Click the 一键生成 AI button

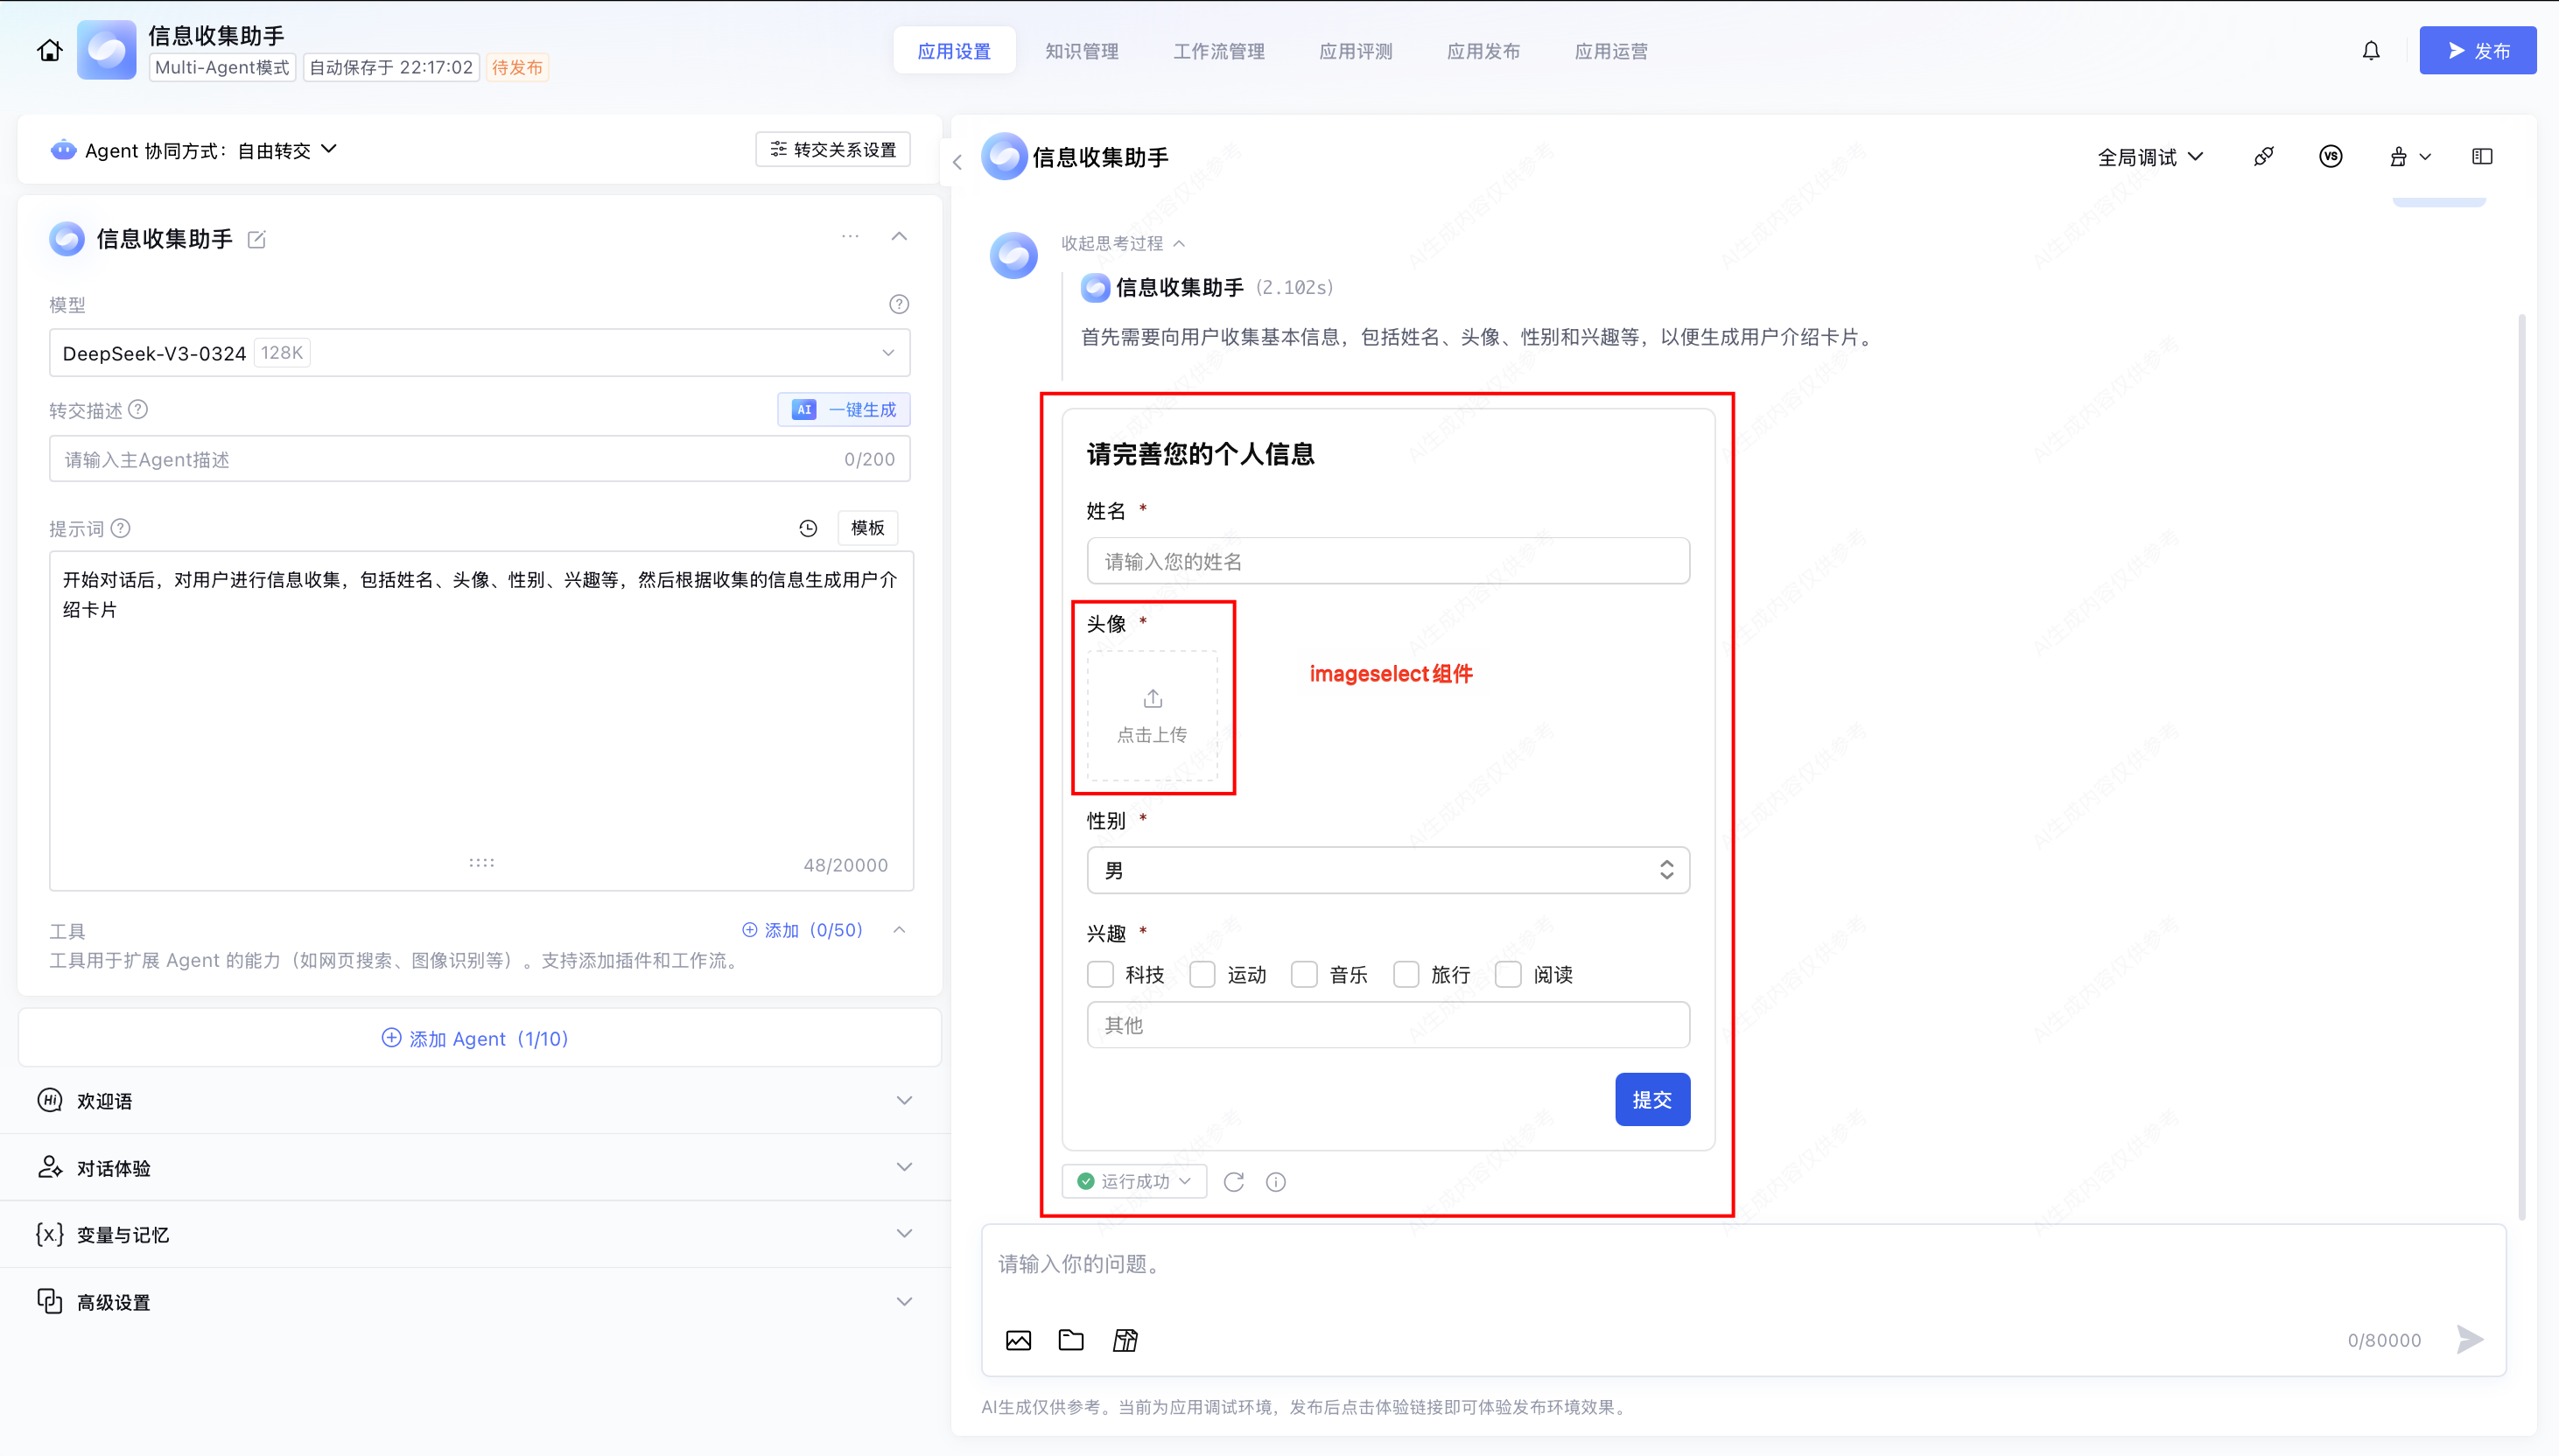click(844, 410)
